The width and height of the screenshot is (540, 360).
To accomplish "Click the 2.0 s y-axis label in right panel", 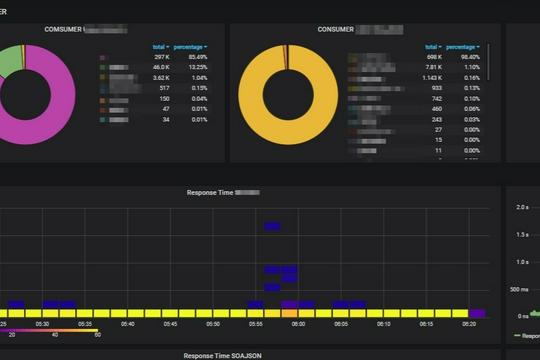I will point(522,207).
